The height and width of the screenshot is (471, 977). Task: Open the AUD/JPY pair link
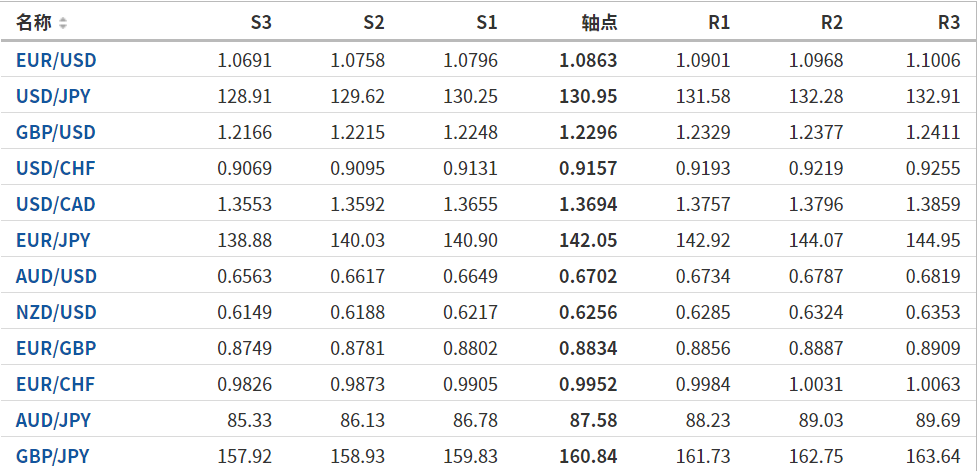[53, 420]
